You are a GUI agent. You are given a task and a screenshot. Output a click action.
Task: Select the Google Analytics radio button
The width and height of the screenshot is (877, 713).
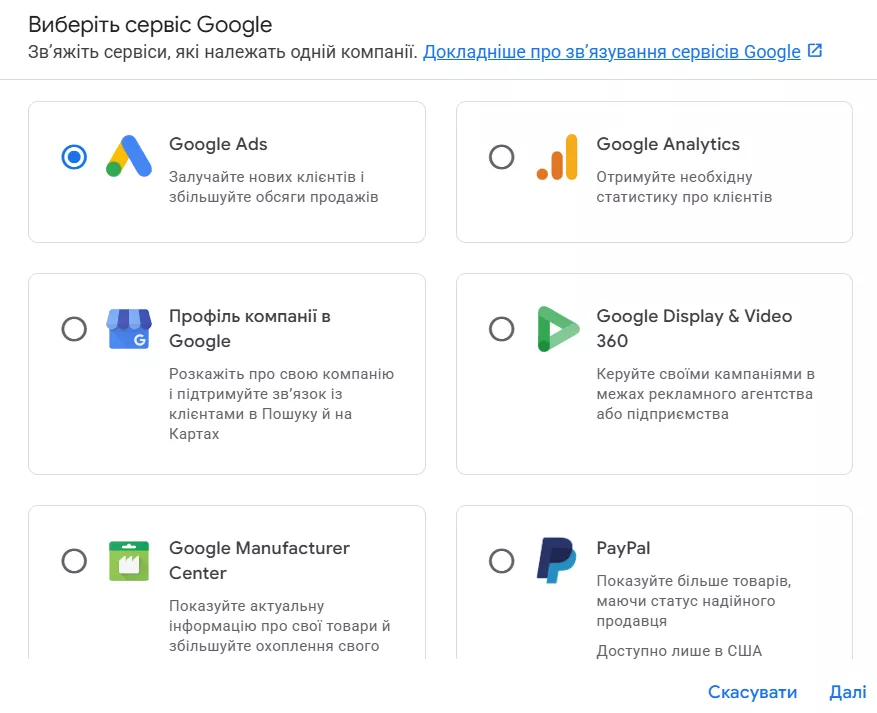[502, 157]
